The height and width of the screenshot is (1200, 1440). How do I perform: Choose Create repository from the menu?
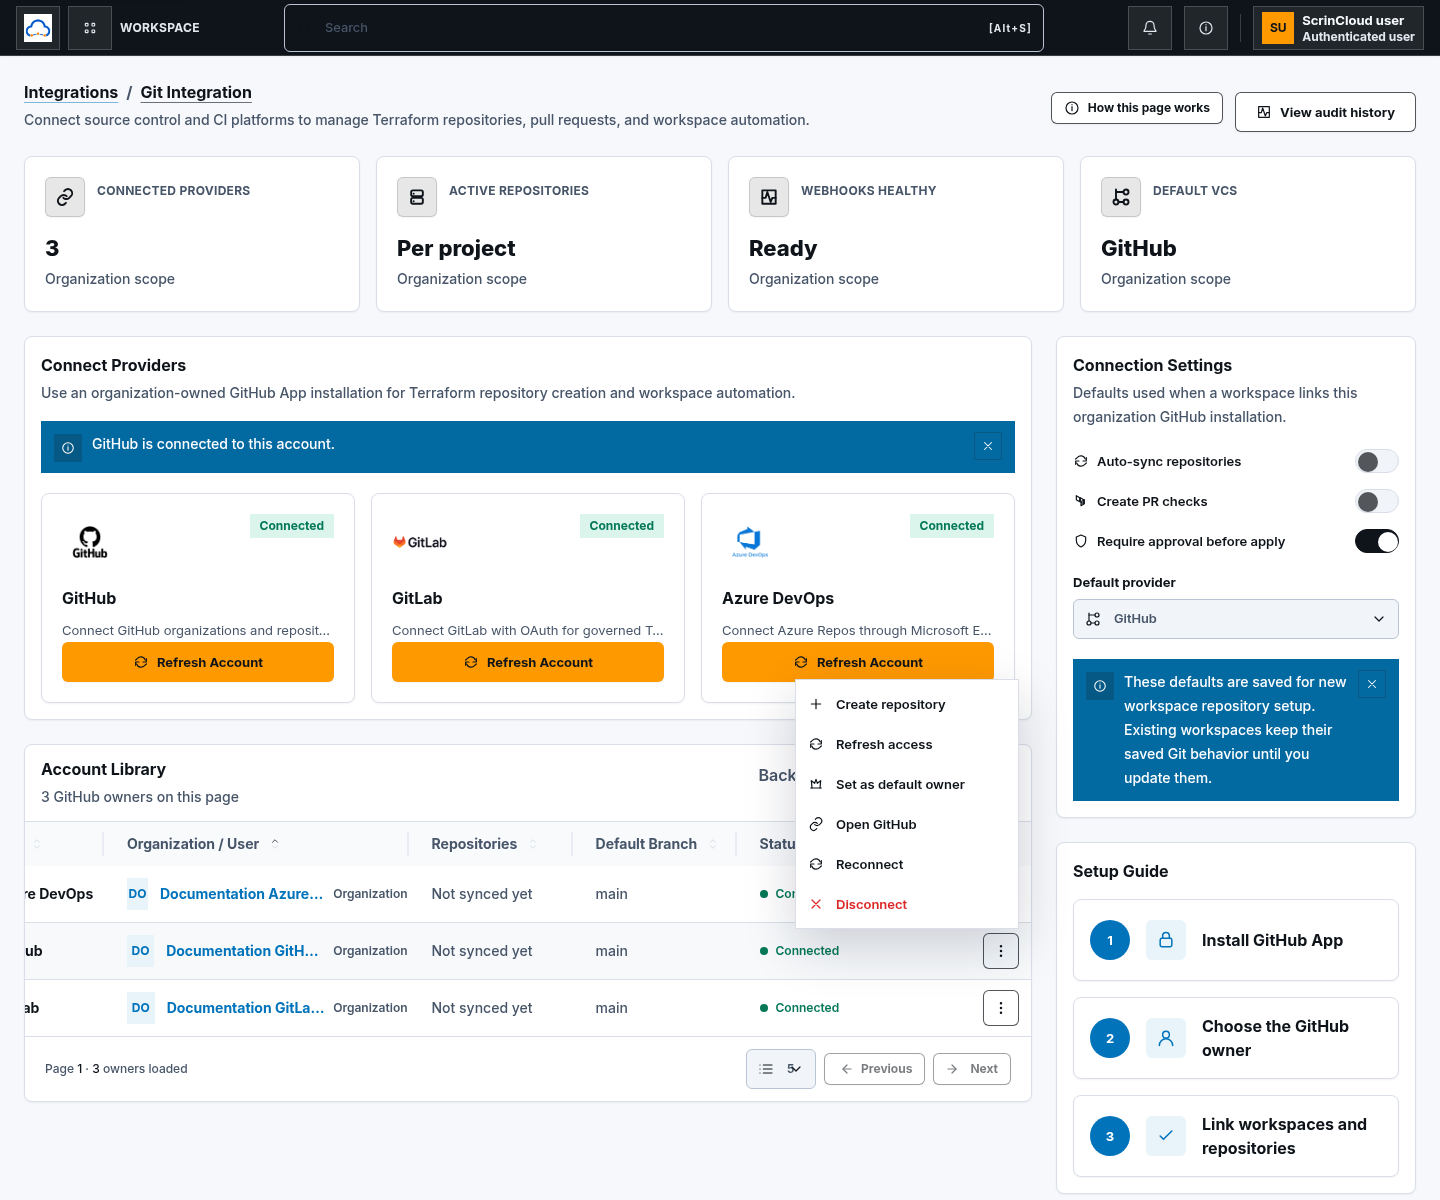[907, 705]
